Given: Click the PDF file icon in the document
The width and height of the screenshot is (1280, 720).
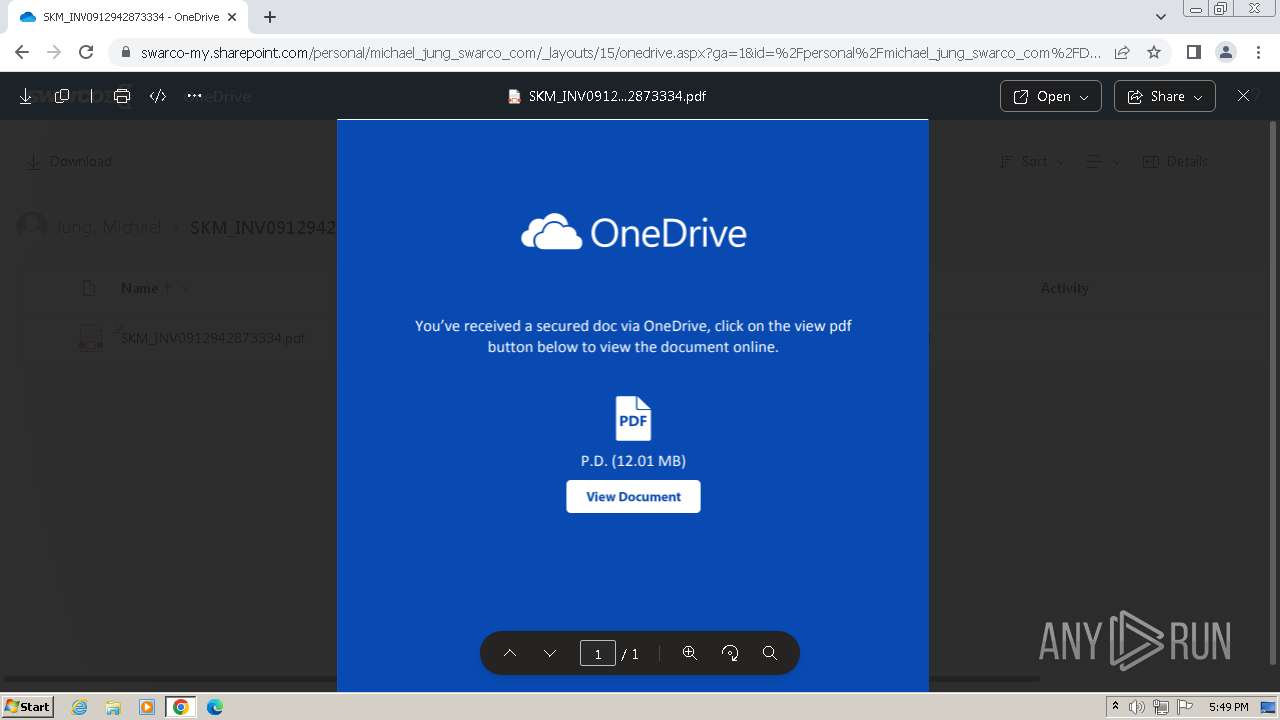Looking at the screenshot, I should pyautogui.click(x=633, y=418).
